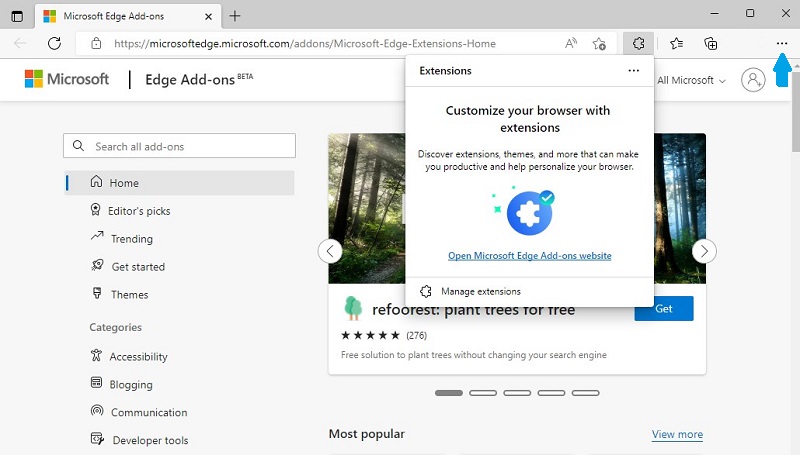Image resolution: width=800 pixels, height=455 pixels.
Task: Select Manage extensions in panel
Action: 480,291
